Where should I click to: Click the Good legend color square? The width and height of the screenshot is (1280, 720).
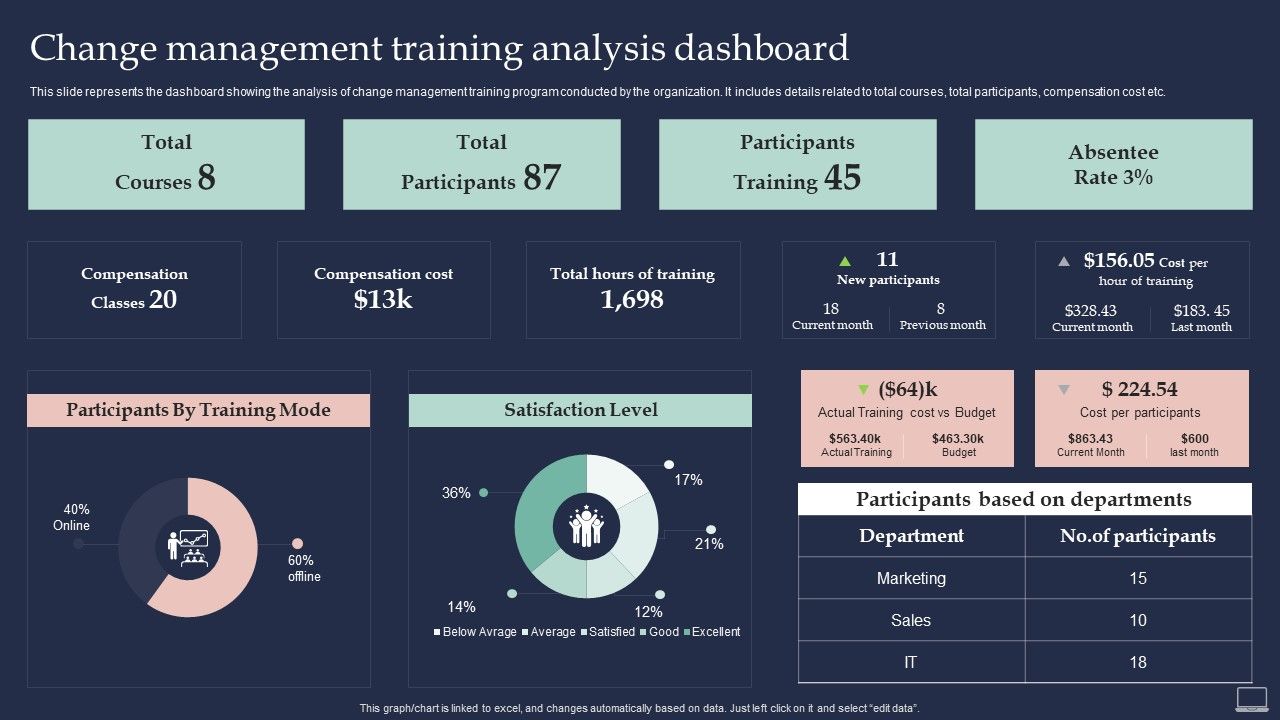[x=643, y=632]
